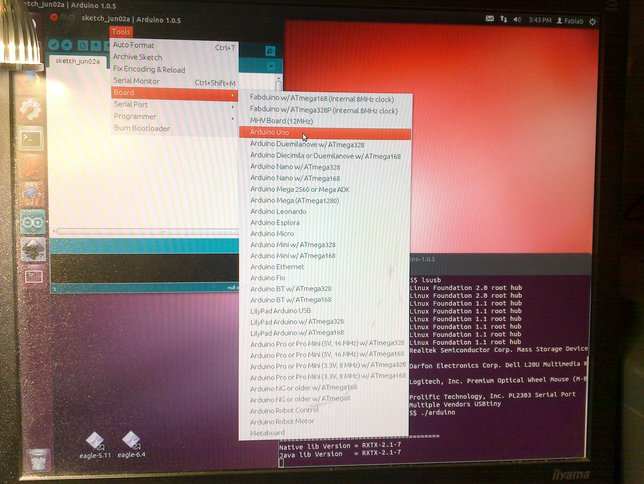Choose Arduino Ethernet board

point(324,267)
